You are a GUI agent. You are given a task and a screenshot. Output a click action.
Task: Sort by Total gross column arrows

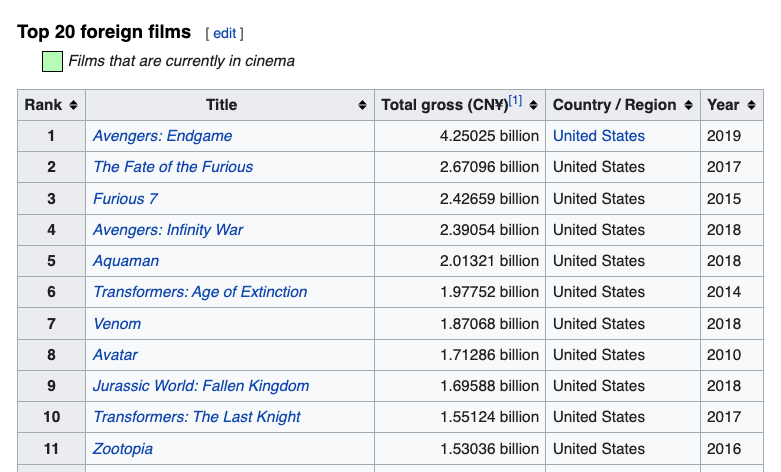tap(533, 105)
